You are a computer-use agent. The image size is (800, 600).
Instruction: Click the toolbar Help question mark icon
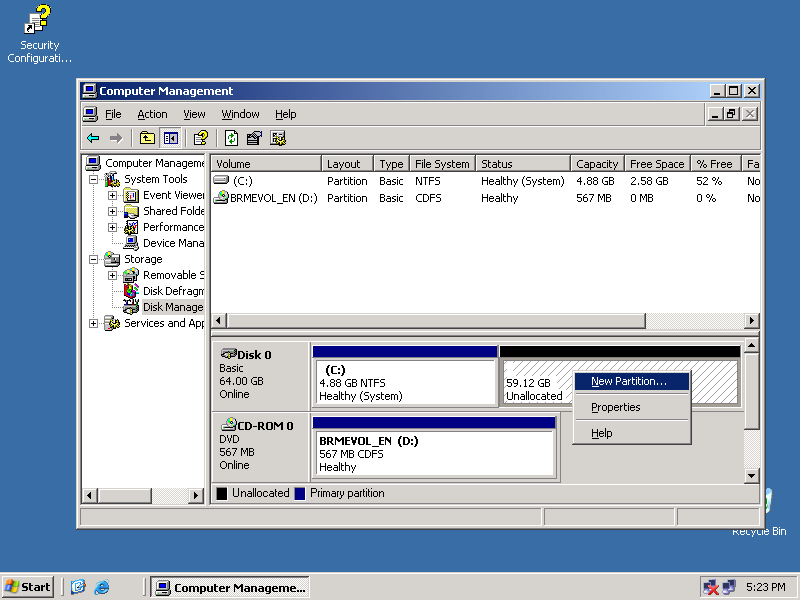[201, 138]
